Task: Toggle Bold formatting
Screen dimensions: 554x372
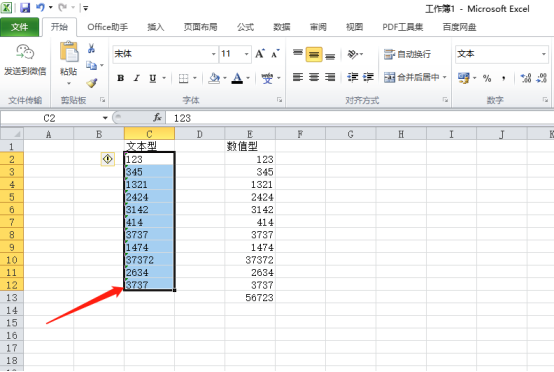Action: click(120, 78)
